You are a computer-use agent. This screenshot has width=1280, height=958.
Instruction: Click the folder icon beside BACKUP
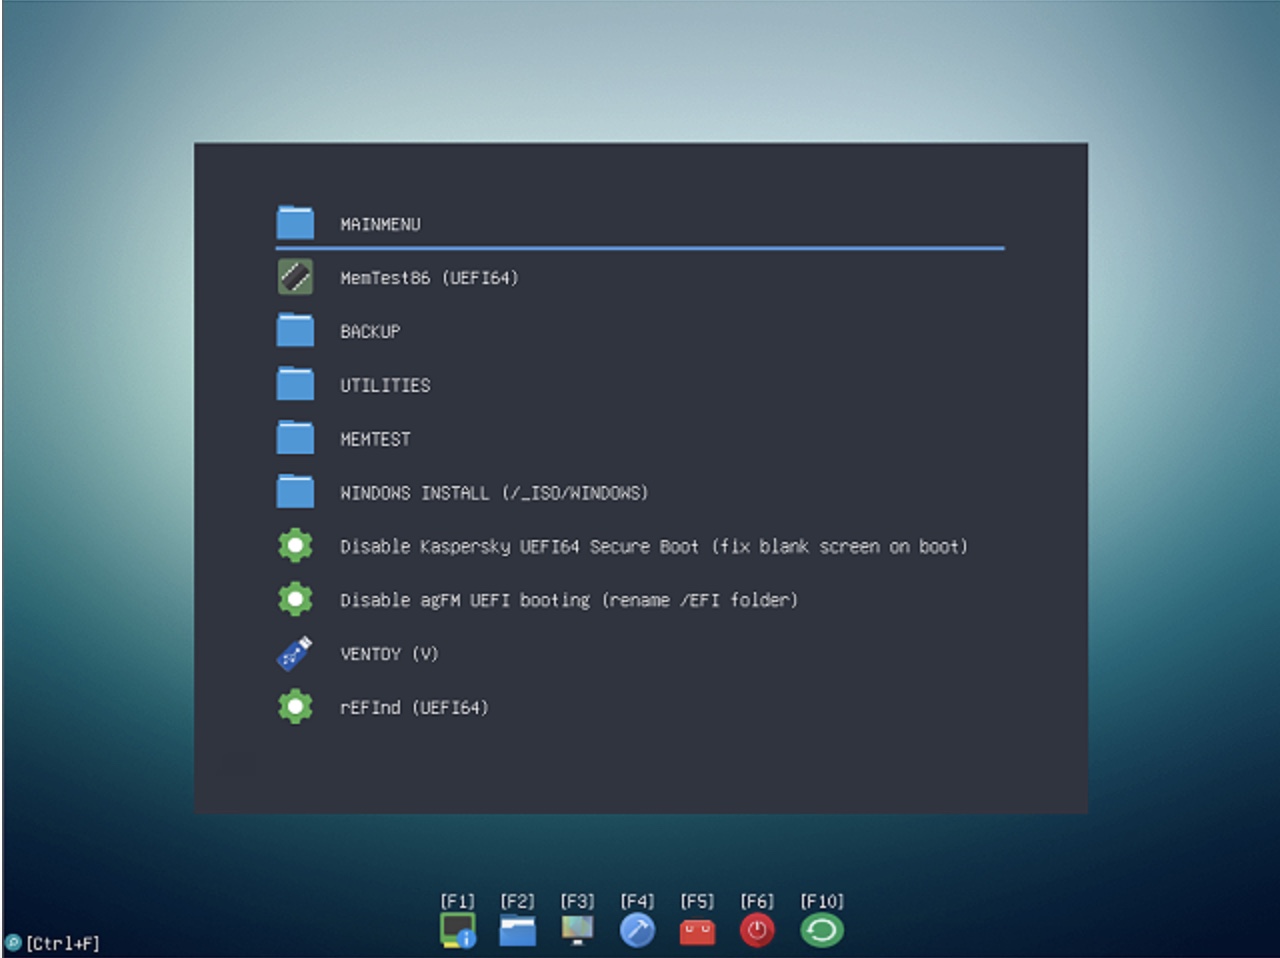point(295,330)
